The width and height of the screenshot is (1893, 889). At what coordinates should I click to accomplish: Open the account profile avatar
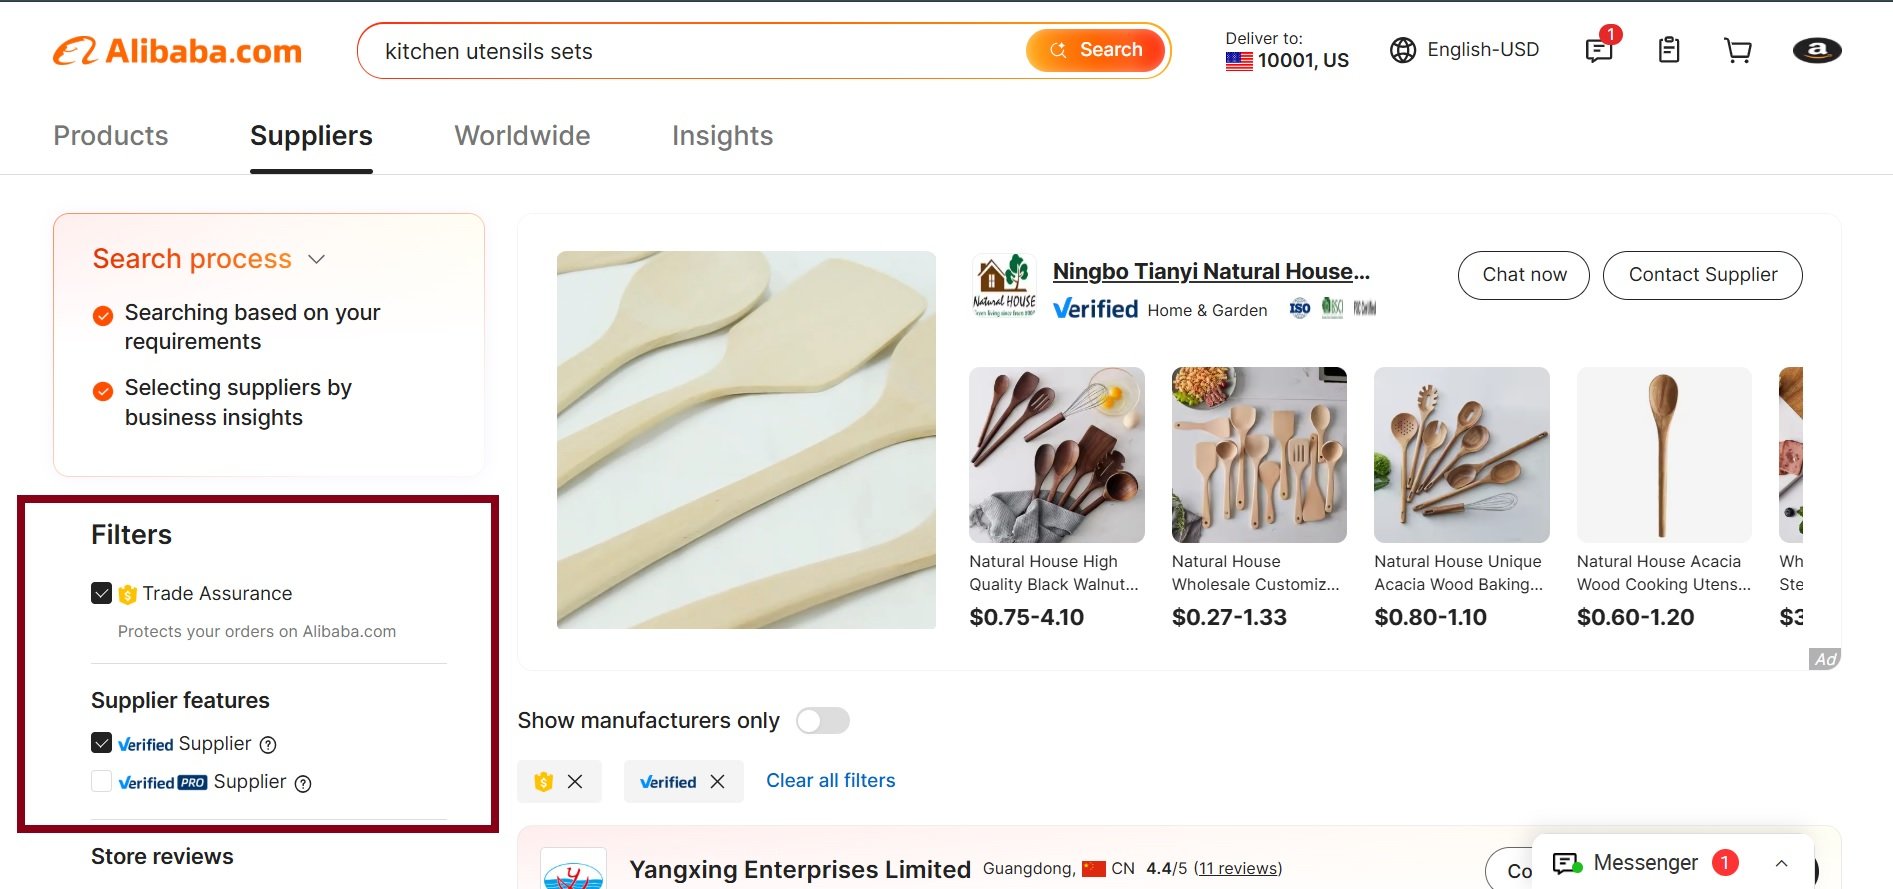coord(1817,50)
